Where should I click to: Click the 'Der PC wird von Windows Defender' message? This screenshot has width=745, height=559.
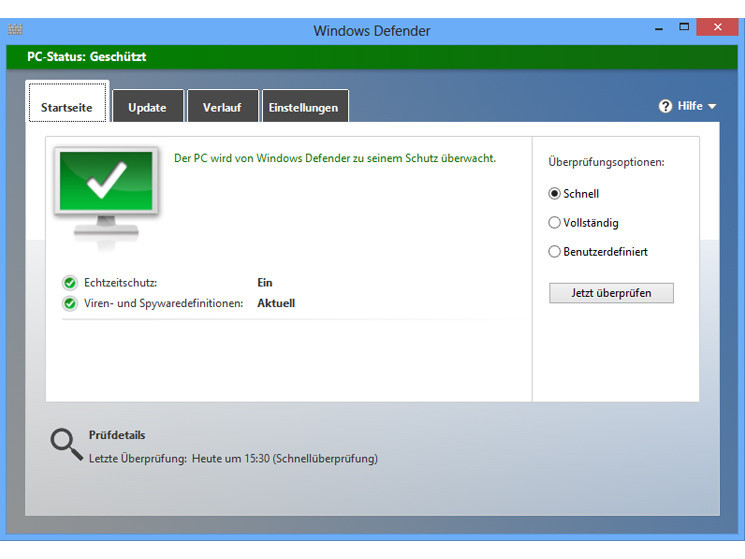(x=334, y=159)
